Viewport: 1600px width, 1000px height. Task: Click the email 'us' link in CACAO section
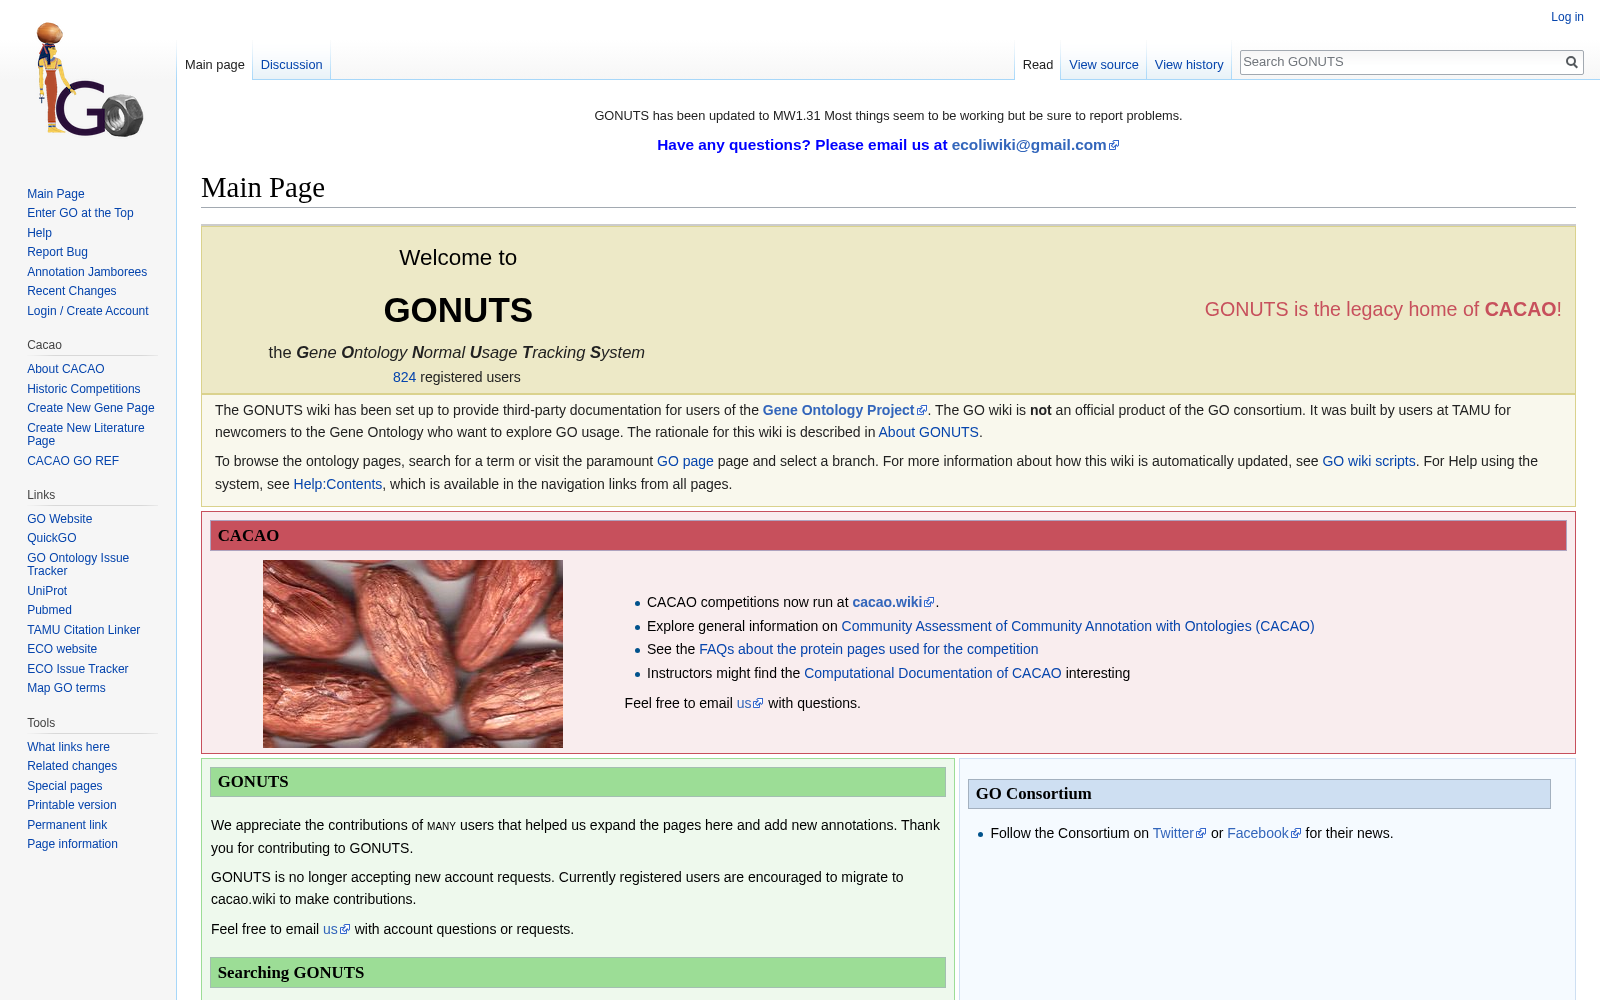(x=749, y=703)
